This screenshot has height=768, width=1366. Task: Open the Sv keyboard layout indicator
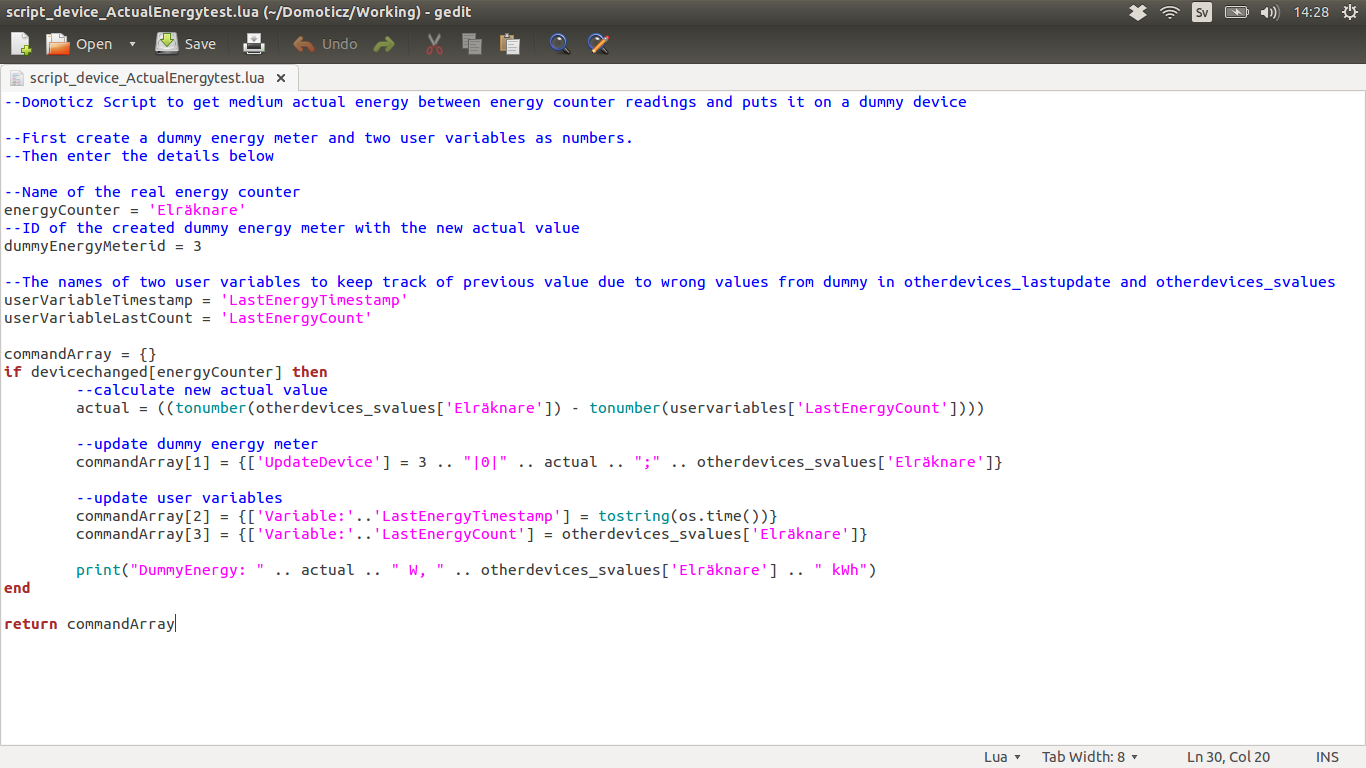click(1202, 12)
